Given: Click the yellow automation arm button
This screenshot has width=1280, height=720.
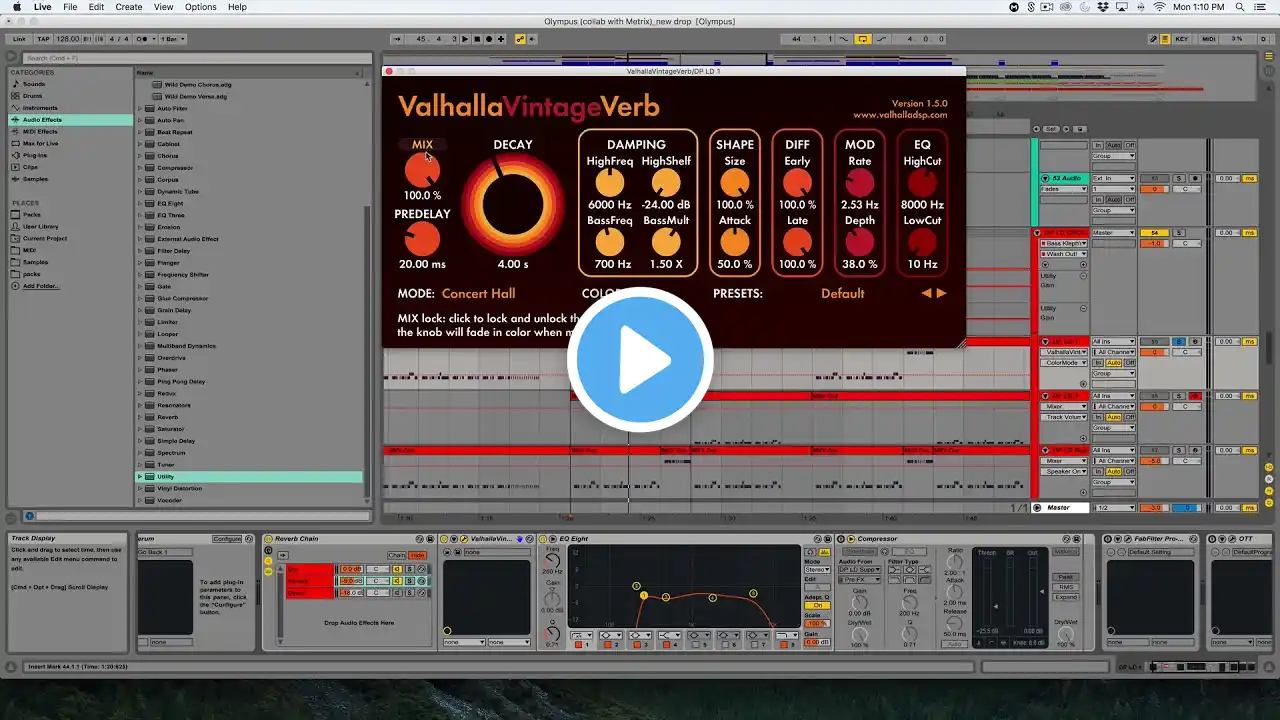Looking at the screenshot, I should [x=520, y=39].
